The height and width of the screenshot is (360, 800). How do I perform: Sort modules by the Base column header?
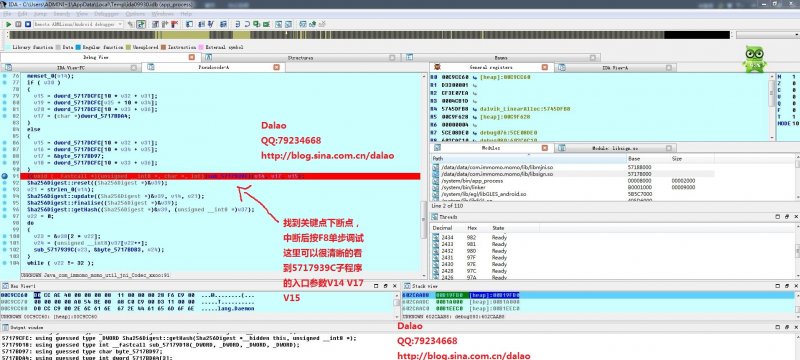pyautogui.click(x=648, y=159)
